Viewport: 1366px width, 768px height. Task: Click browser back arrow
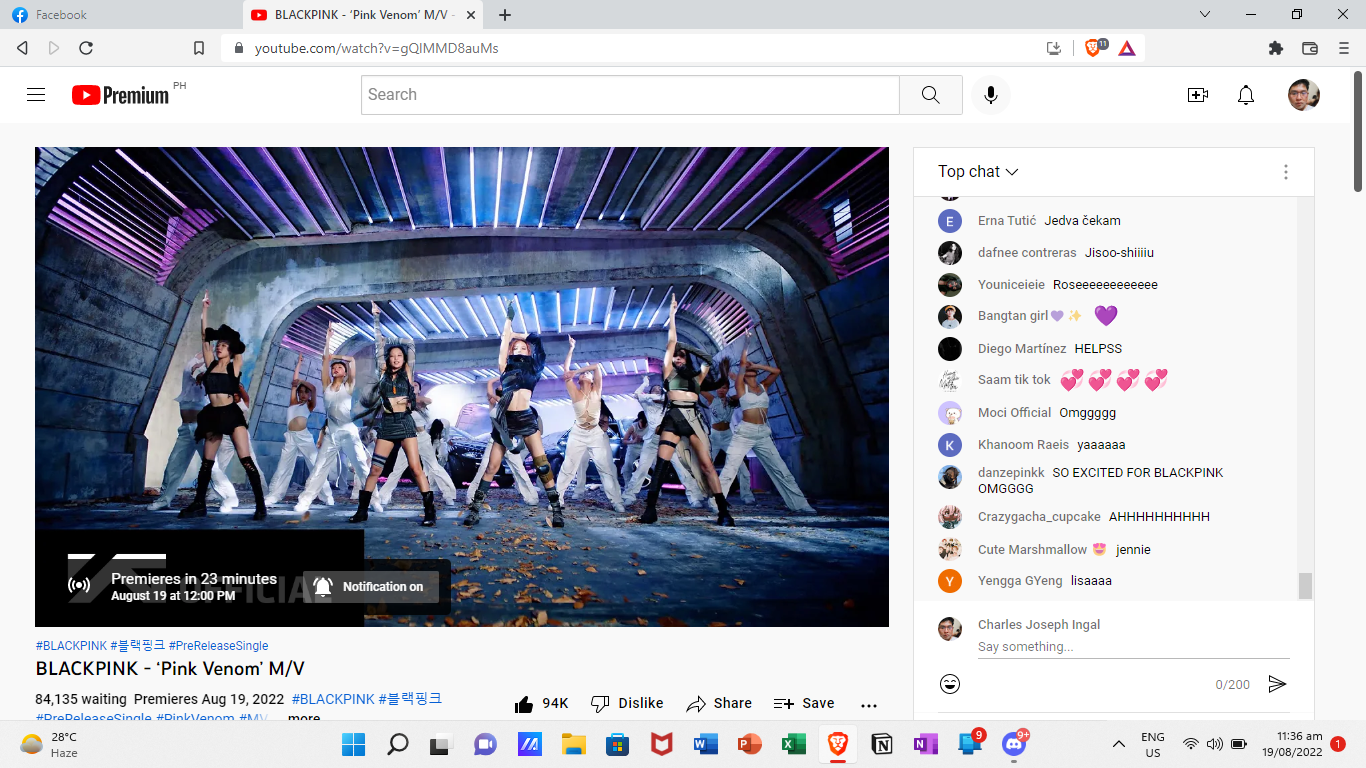(22, 48)
